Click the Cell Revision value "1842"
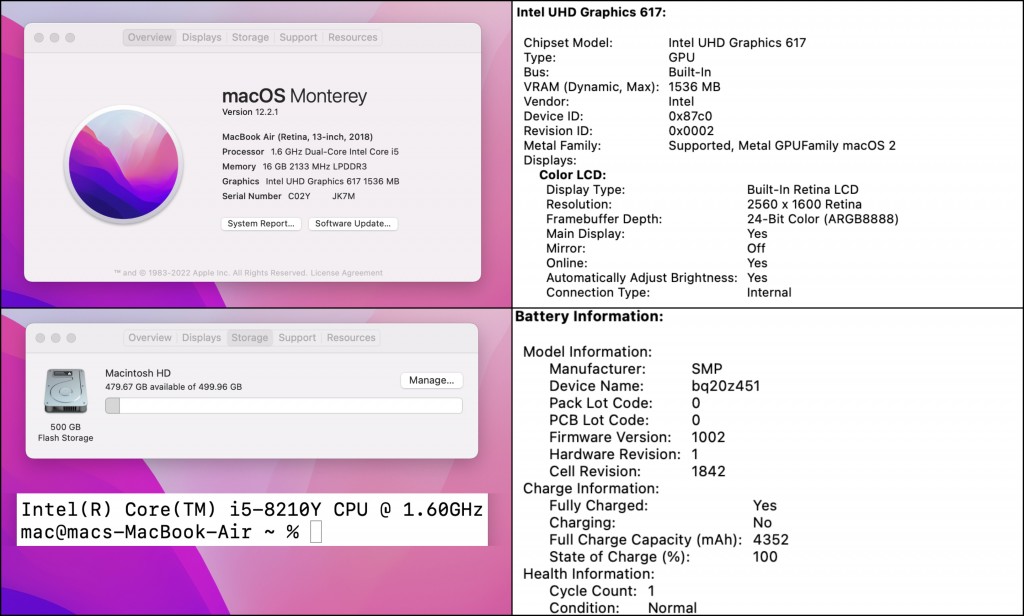Image resolution: width=1024 pixels, height=616 pixels. (709, 471)
